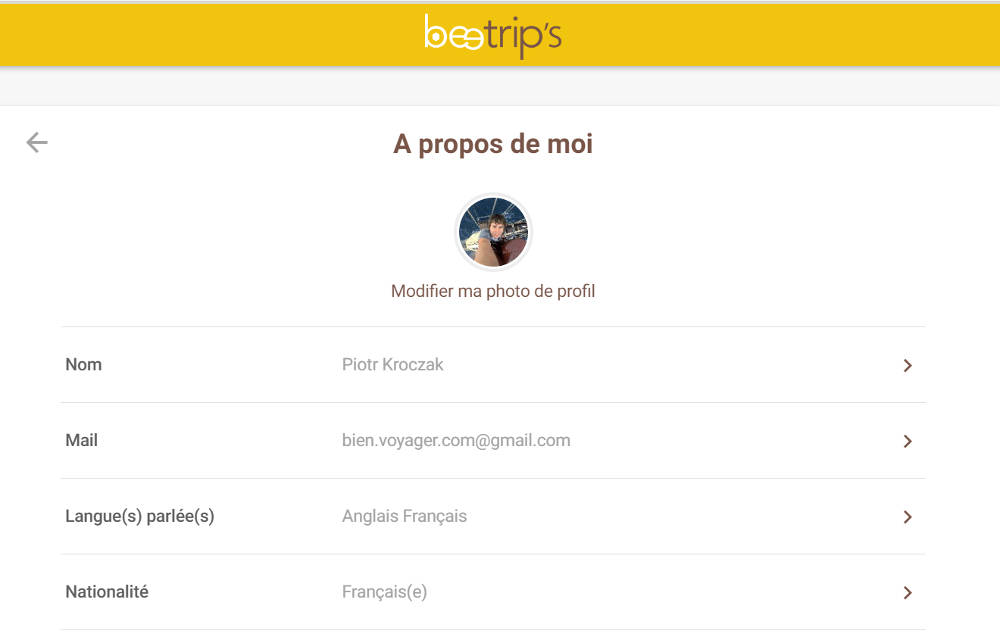The image size is (1000, 640).
Task: Expand the Mail row chevron
Action: [x=907, y=441]
